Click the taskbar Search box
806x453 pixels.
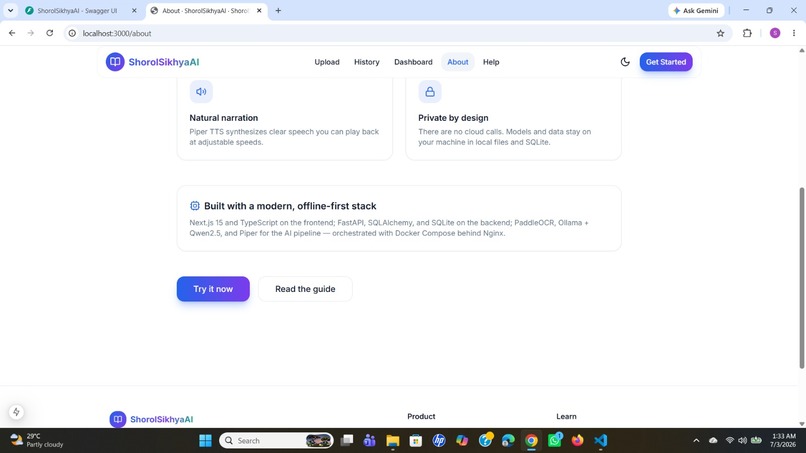[x=277, y=441]
